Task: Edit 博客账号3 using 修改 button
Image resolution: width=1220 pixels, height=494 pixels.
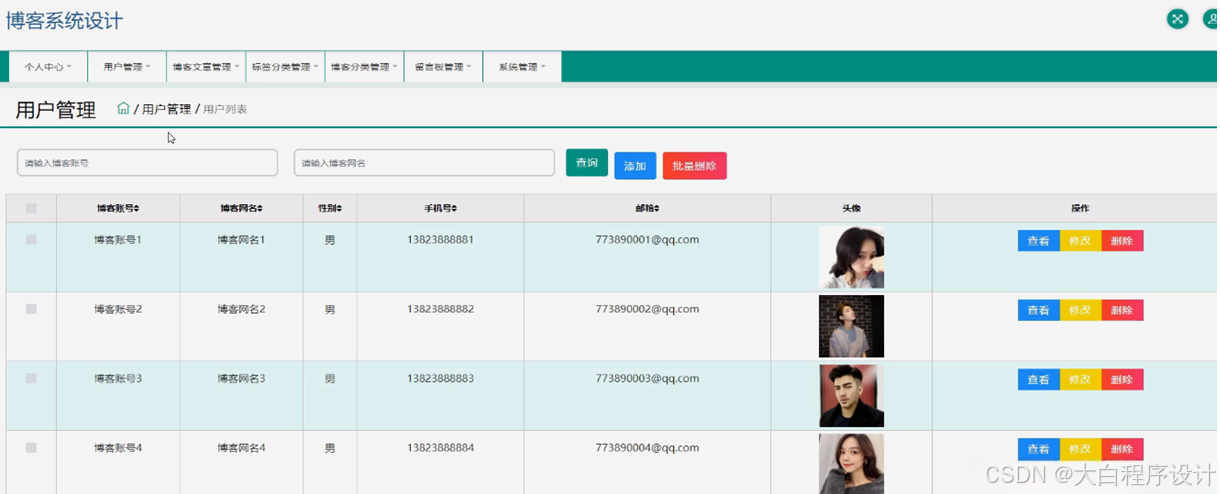Action: (1080, 380)
